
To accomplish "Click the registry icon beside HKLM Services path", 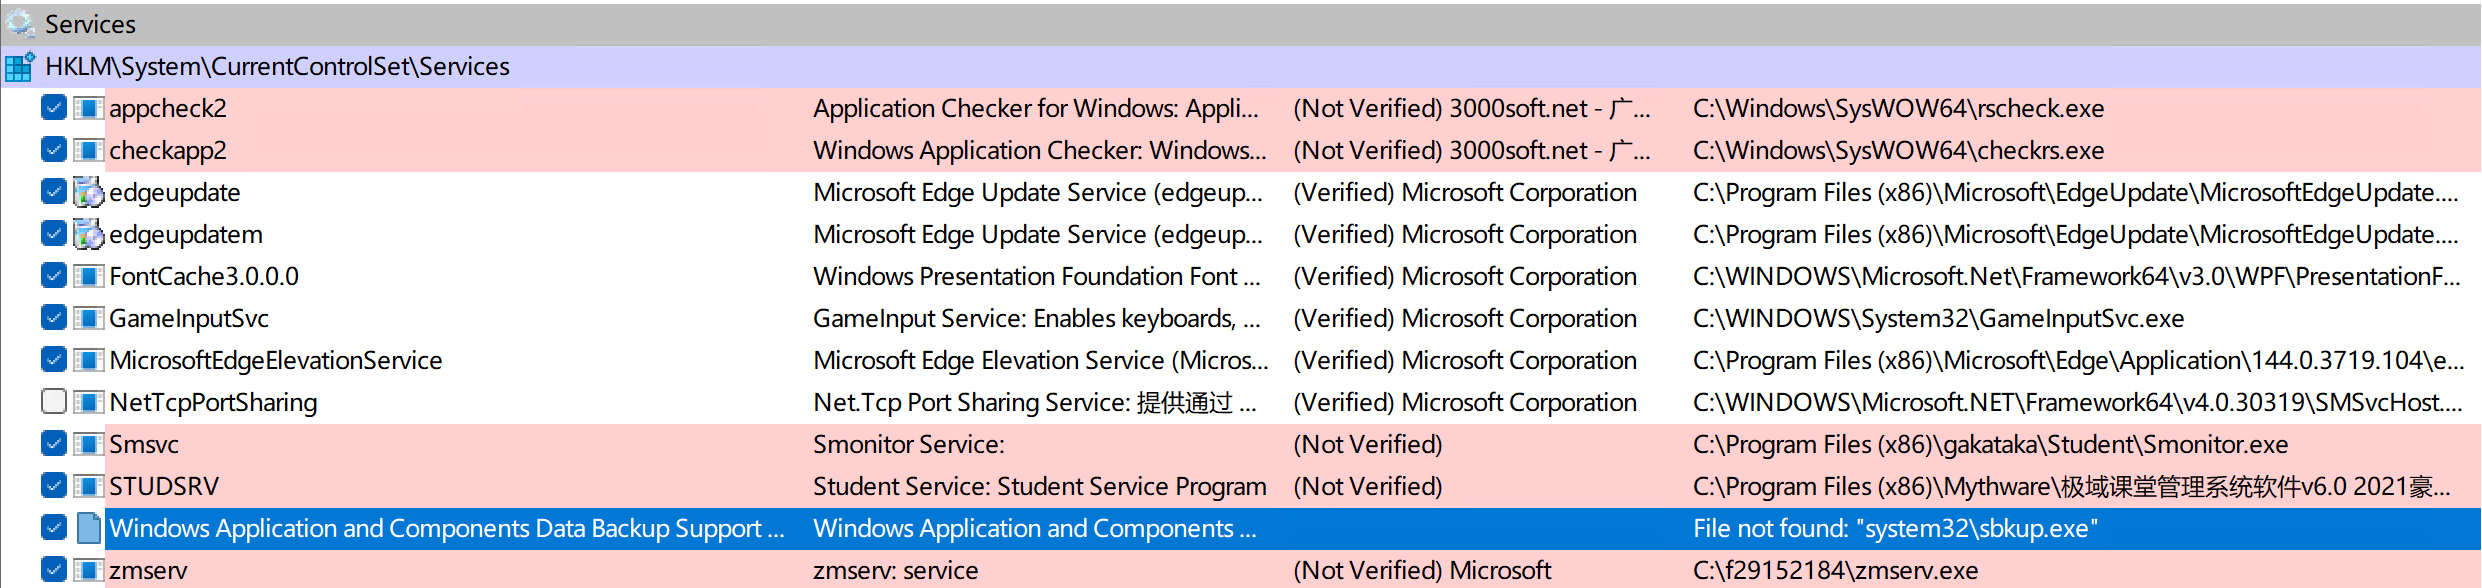I will point(20,67).
